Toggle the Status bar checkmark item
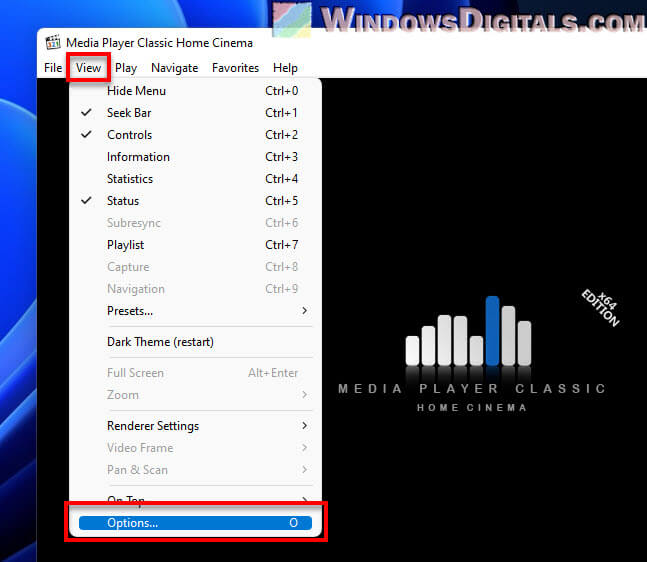647x562 pixels. (x=196, y=201)
